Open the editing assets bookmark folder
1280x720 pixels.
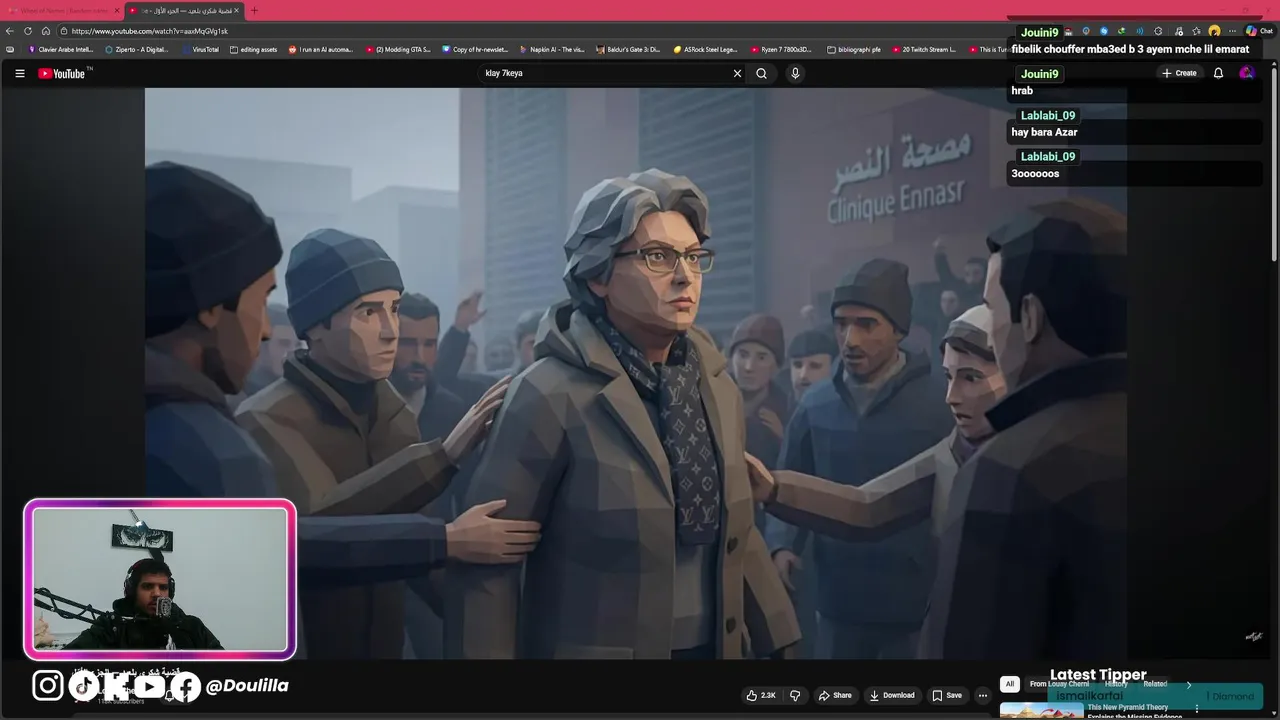(x=254, y=49)
